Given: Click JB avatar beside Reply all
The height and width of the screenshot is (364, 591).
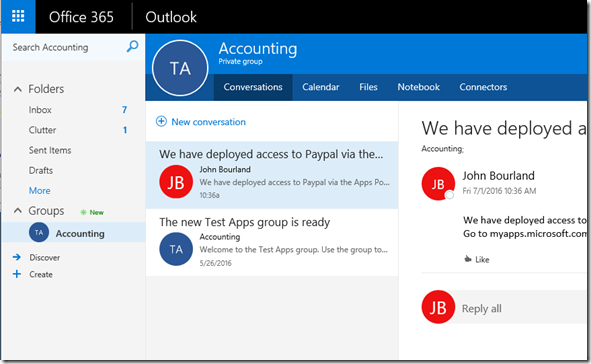Looking at the screenshot, I should point(438,307).
